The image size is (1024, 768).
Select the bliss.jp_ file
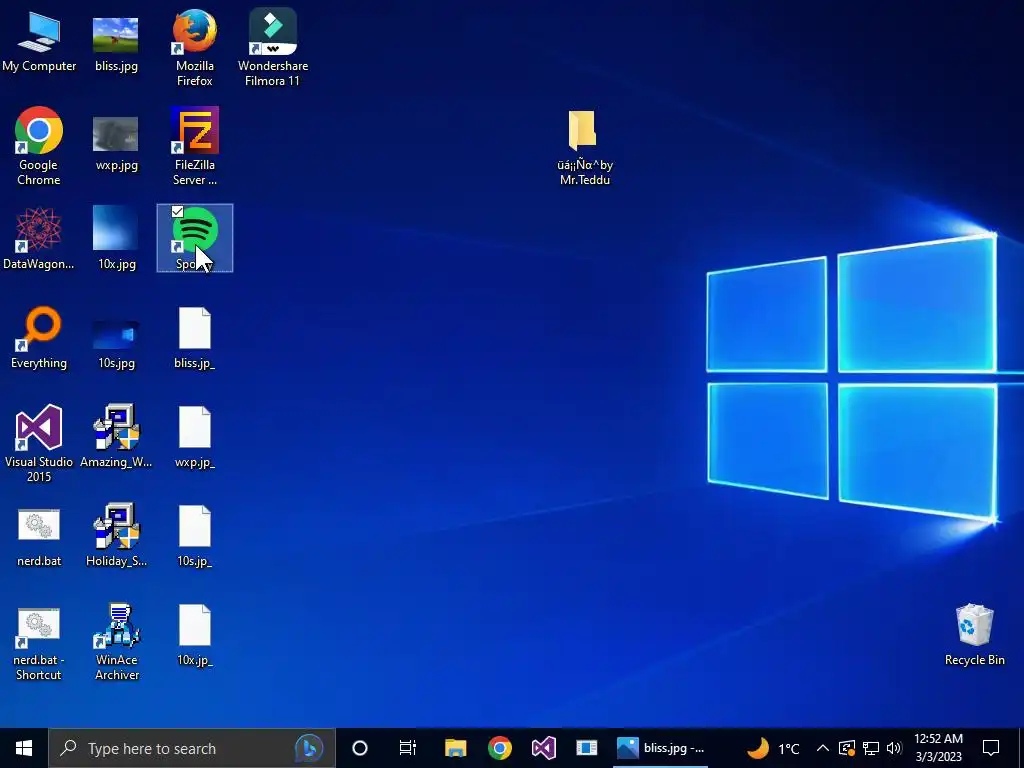pyautogui.click(x=195, y=337)
